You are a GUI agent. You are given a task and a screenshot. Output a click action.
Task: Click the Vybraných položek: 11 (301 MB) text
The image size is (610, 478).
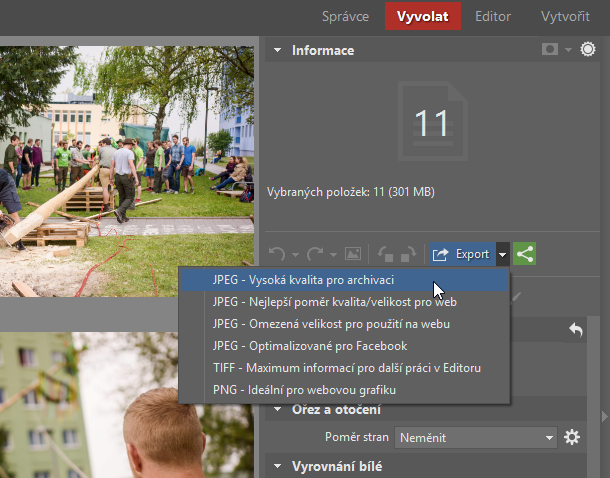pyautogui.click(x=351, y=192)
